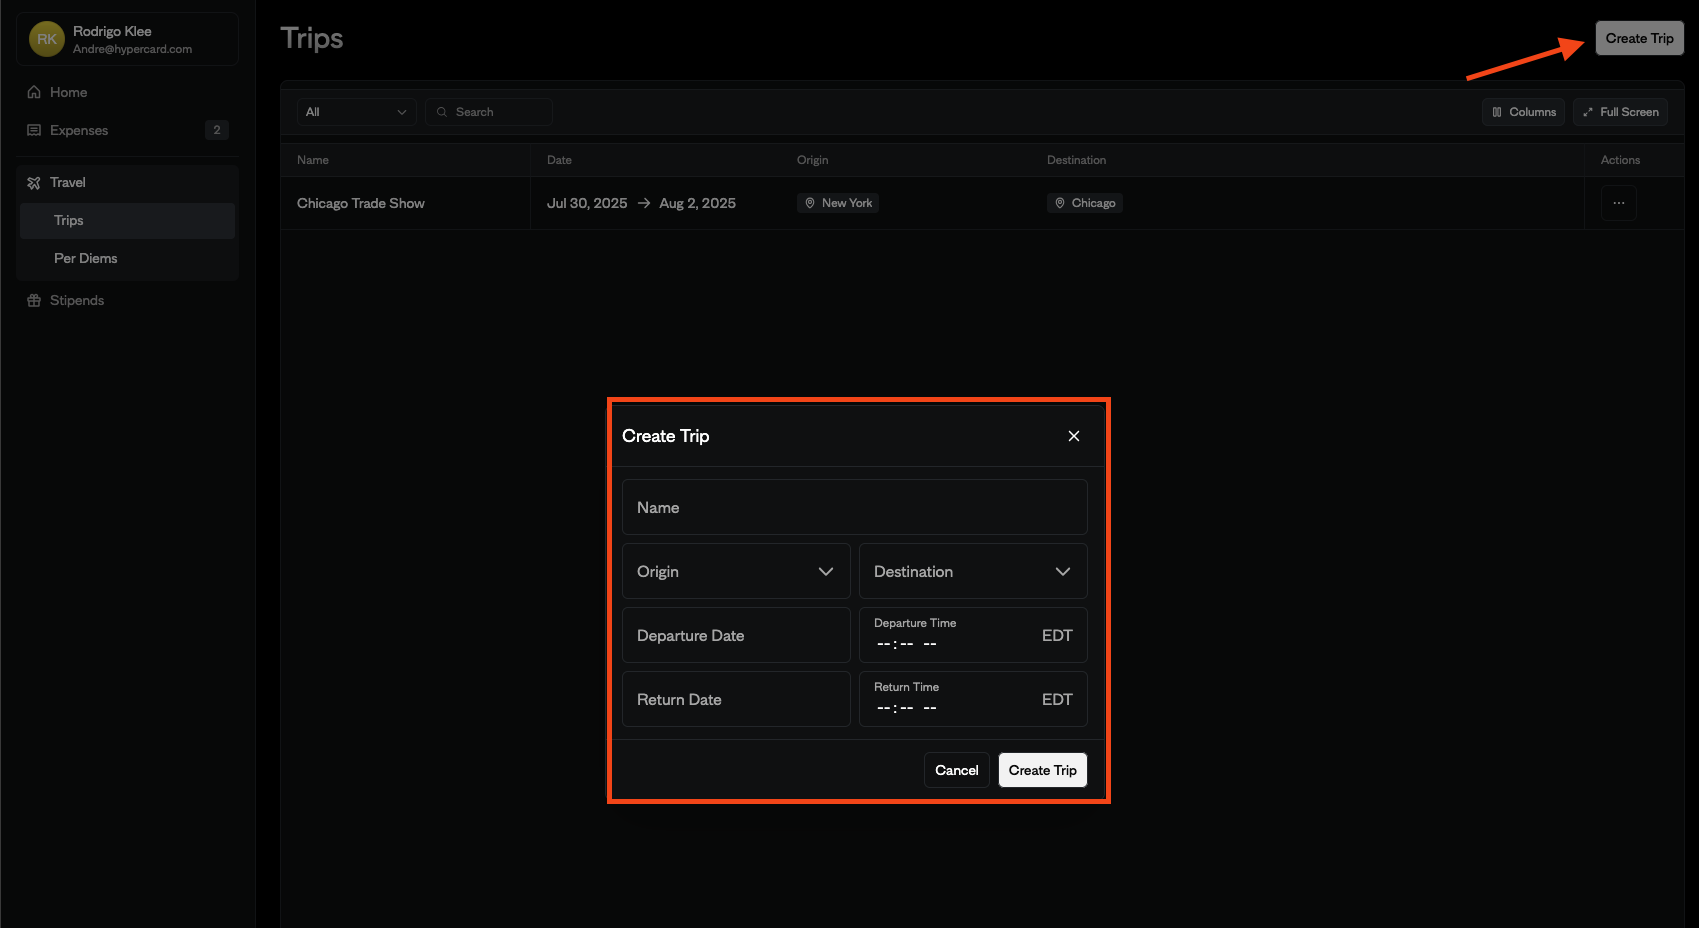Screen dimensions: 1699x928
Task: Click the trip Name input field
Action: coord(854,507)
